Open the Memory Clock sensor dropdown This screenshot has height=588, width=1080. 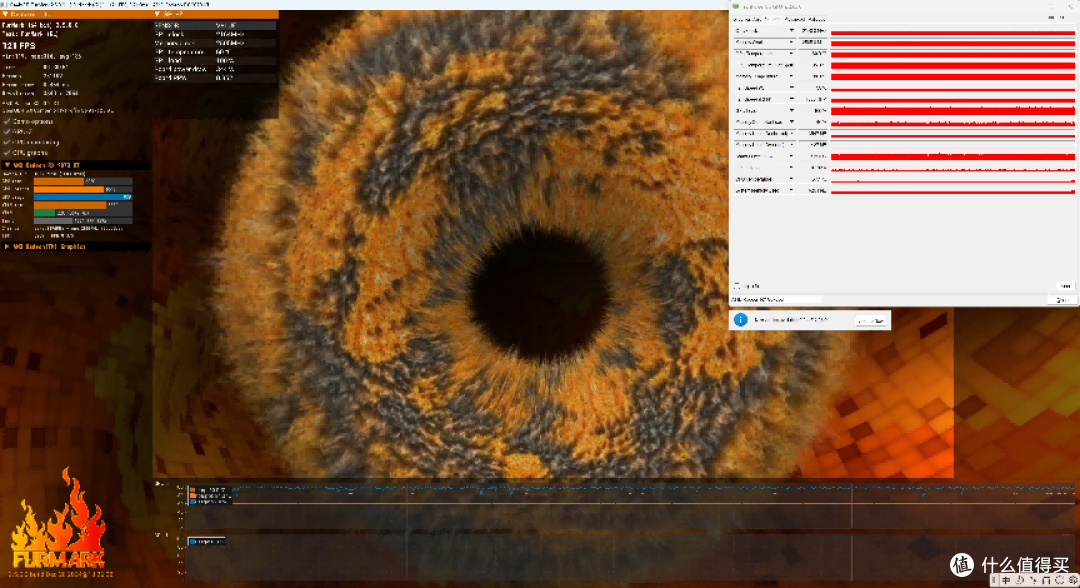point(791,42)
